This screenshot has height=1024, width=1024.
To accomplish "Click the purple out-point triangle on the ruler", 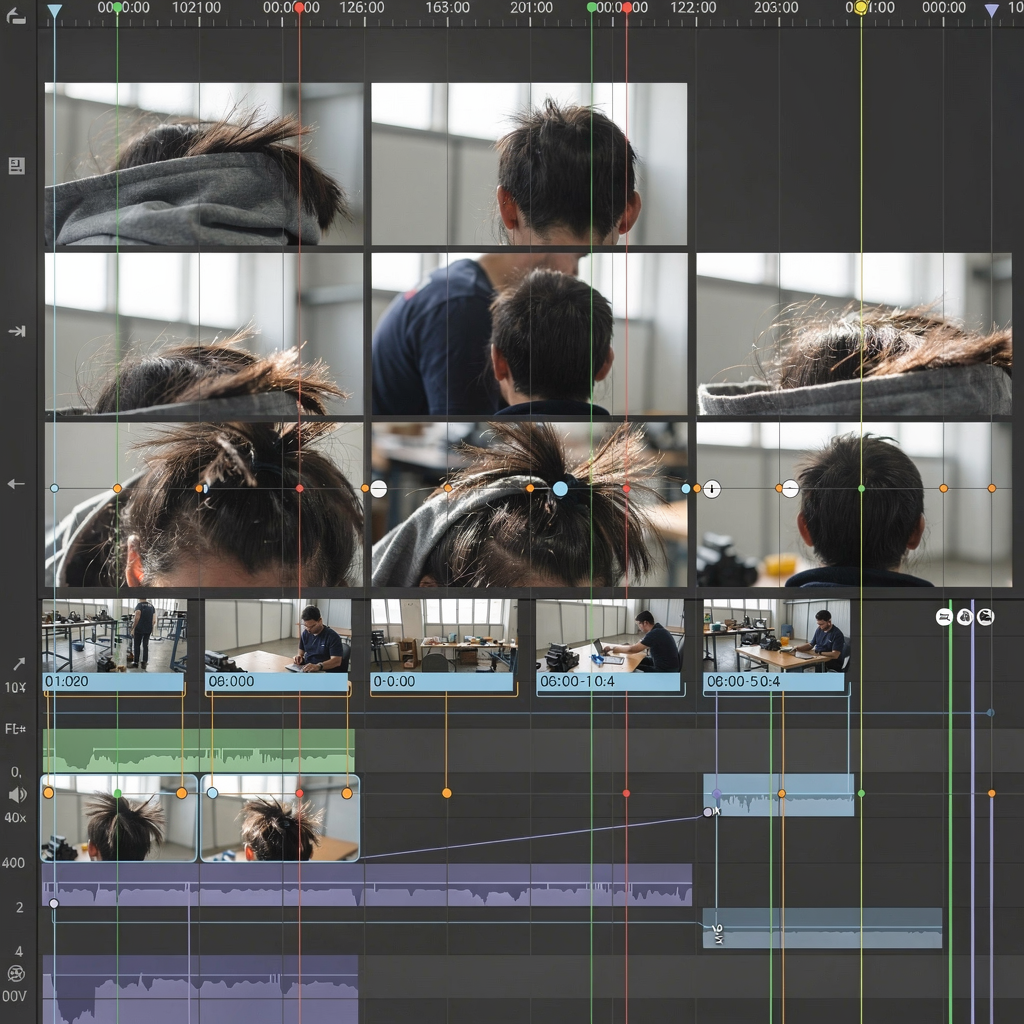I will (991, 10).
